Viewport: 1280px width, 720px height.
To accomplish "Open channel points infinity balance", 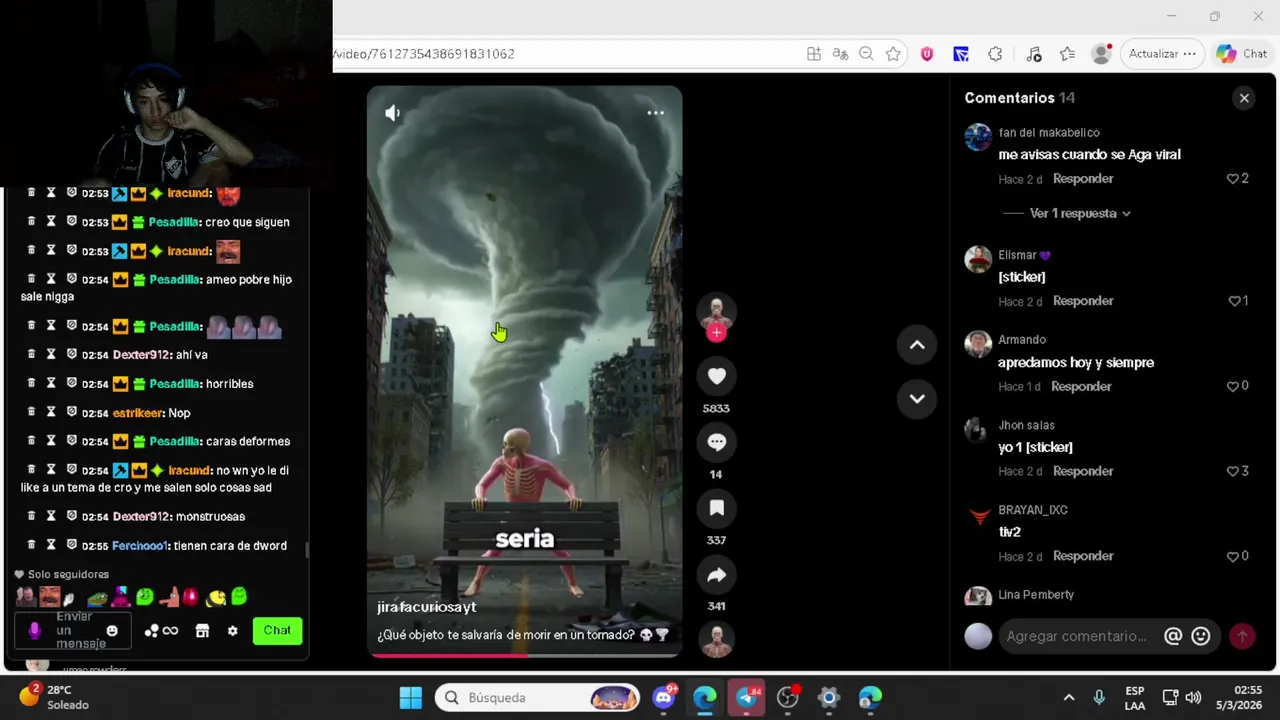I will tap(161, 631).
